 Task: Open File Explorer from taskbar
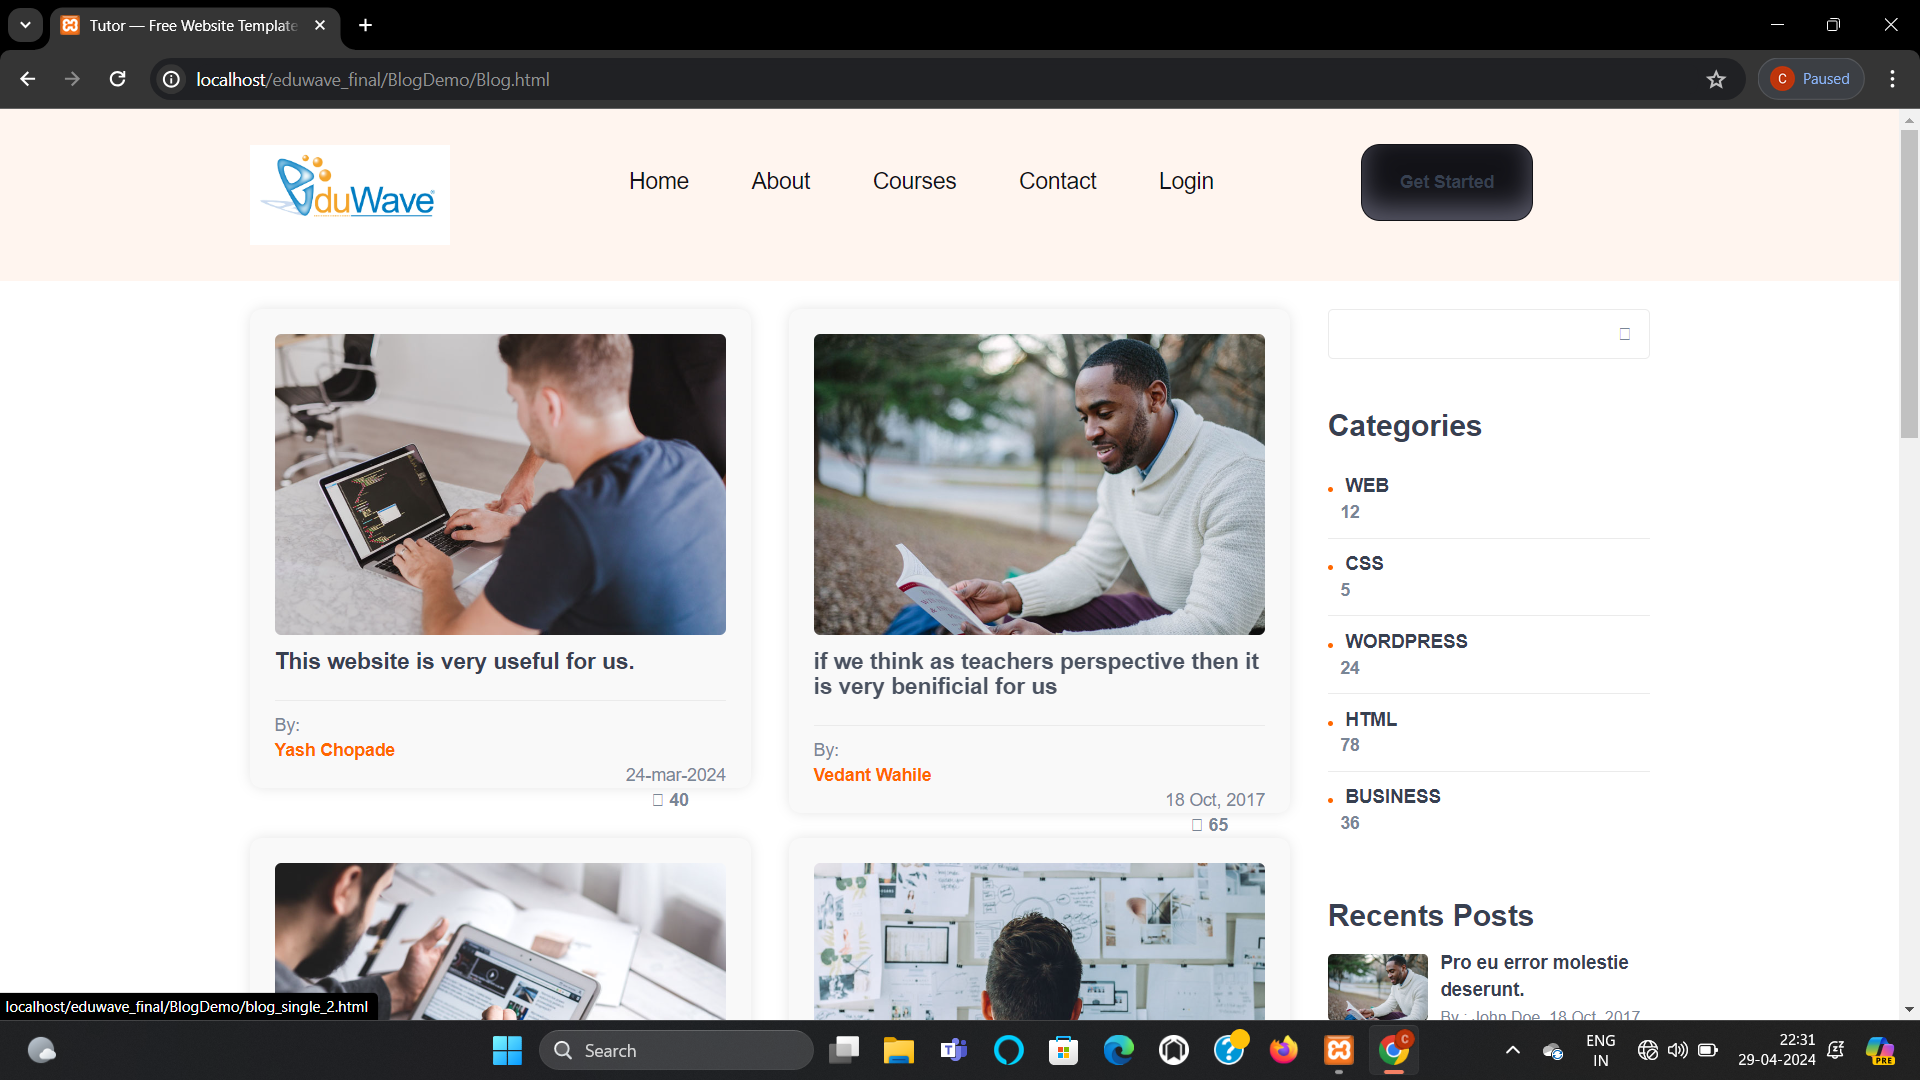click(898, 1050)
